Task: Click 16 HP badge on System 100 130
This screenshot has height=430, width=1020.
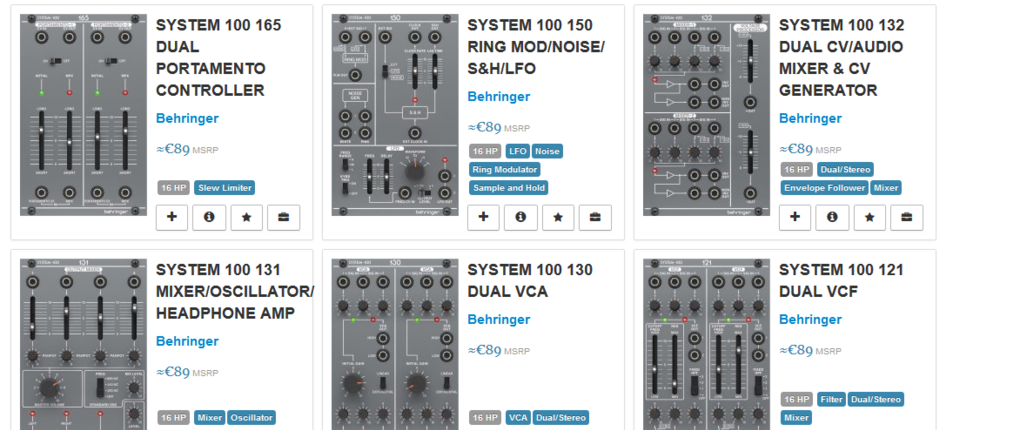Action: click(x=485, y=418)
